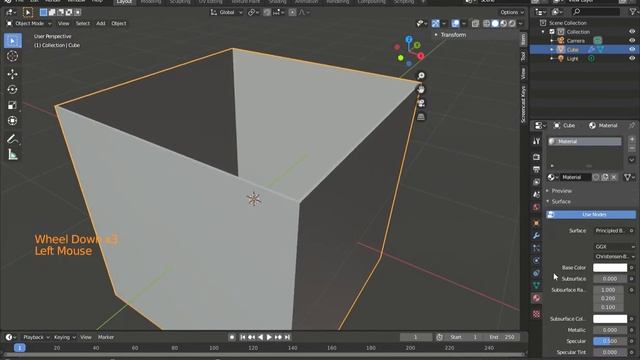Open the Render properties tab icon
The height and width of the screenshot is (360, 640).
536,157
